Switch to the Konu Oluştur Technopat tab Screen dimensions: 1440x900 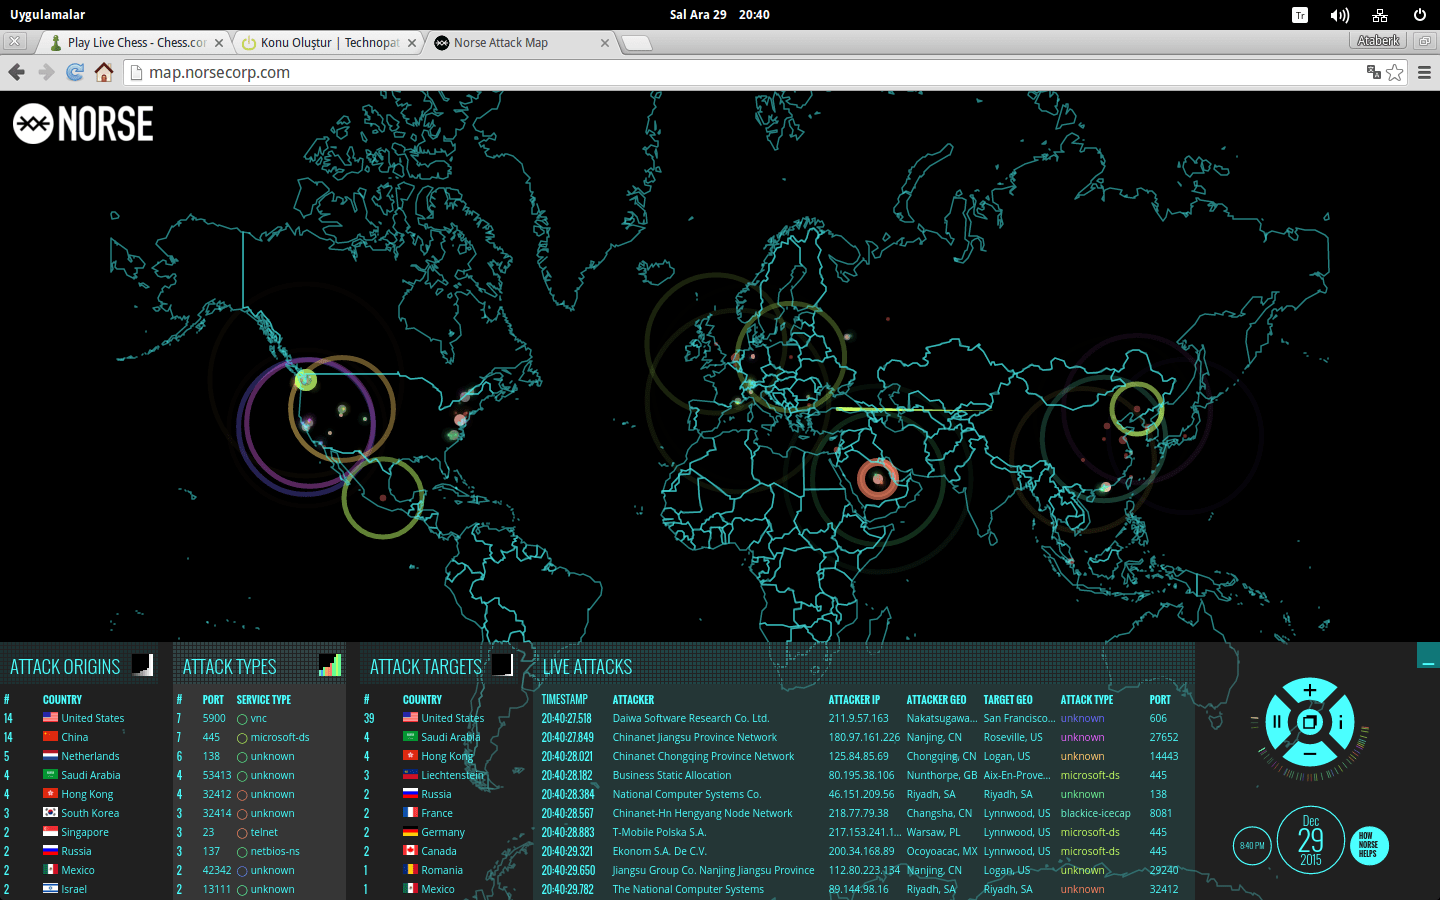tap(328, 43)
